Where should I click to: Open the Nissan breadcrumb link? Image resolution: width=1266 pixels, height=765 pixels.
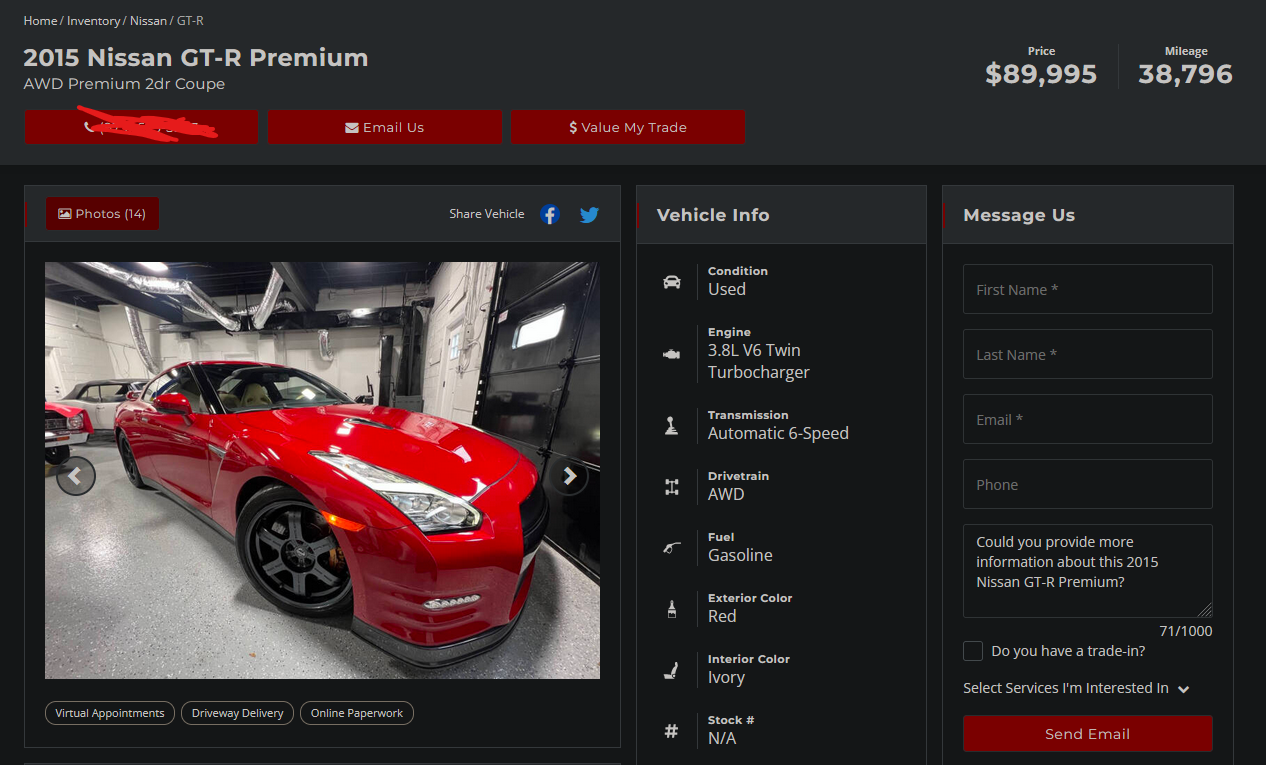tap(148, 21)
